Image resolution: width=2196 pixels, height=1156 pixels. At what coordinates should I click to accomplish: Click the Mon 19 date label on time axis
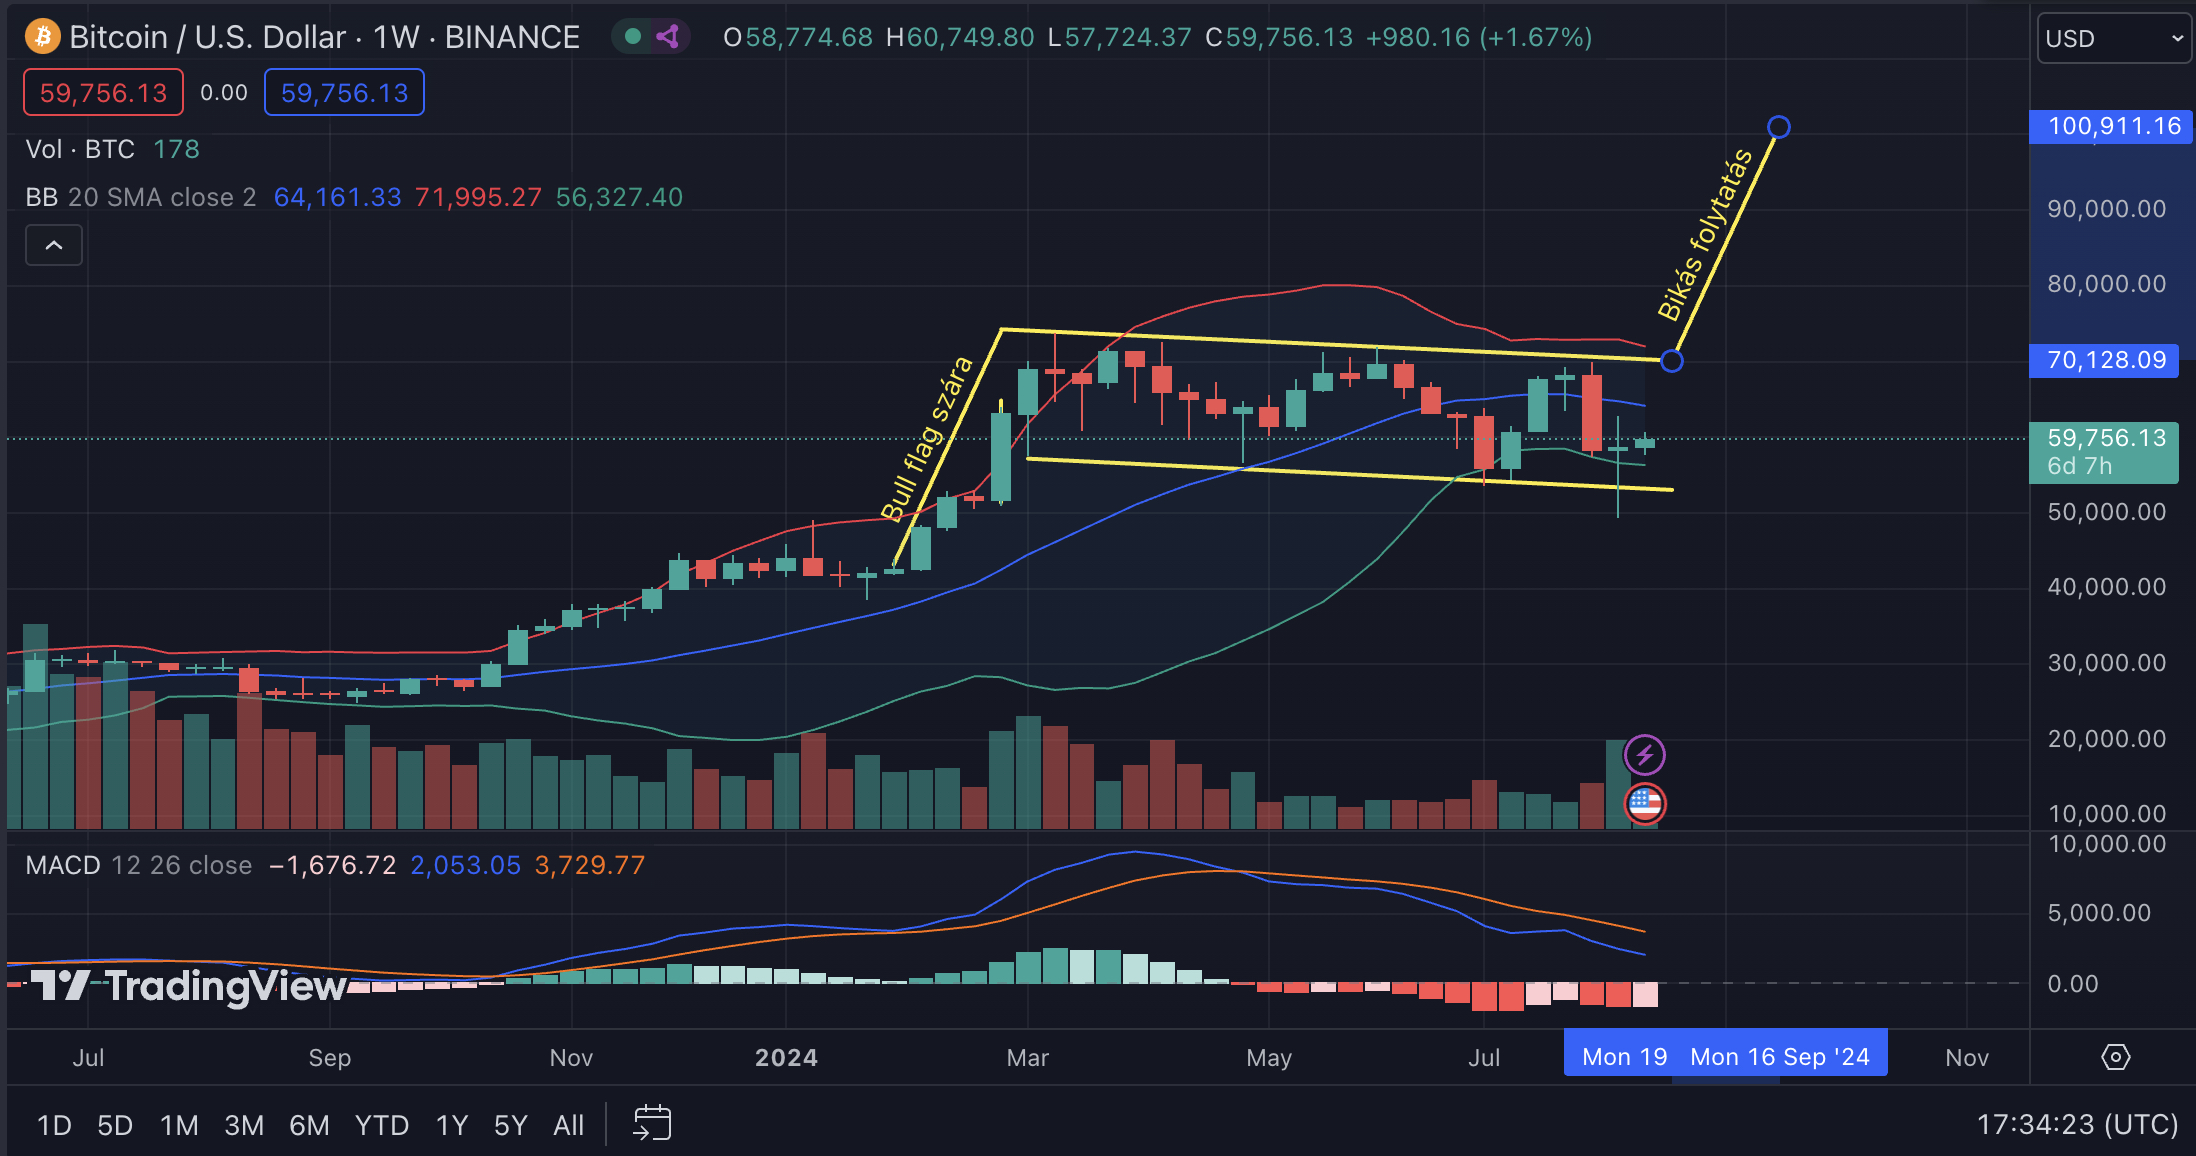tap(1625, 1057)
